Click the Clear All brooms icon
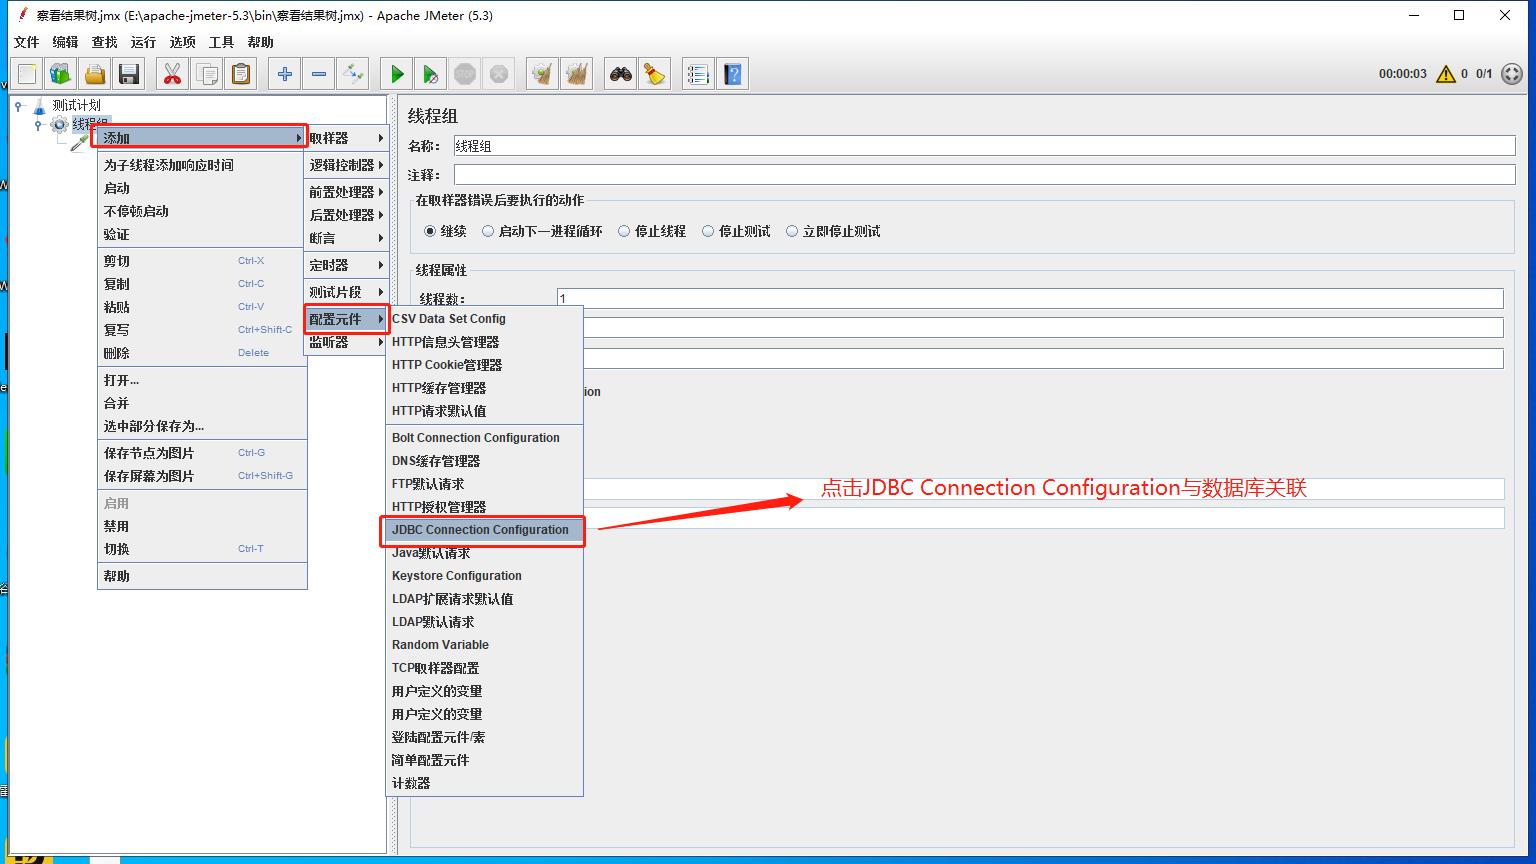Screen dimensions: 1536x864 577,74
